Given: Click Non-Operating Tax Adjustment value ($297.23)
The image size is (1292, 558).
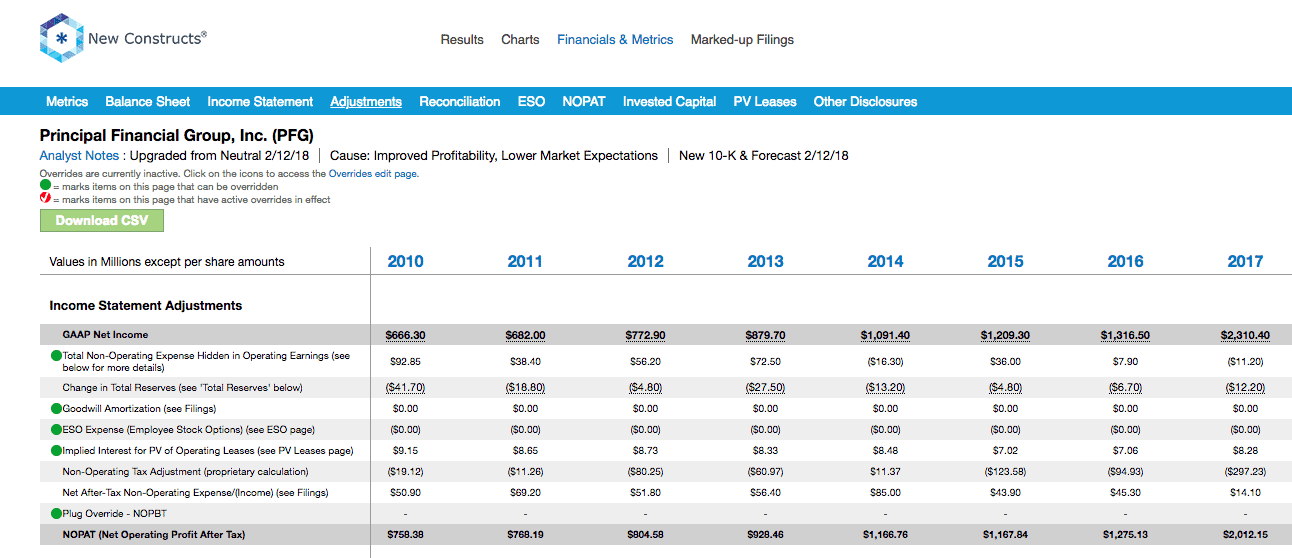Looking at the screenshot, I should point(1245,471).
